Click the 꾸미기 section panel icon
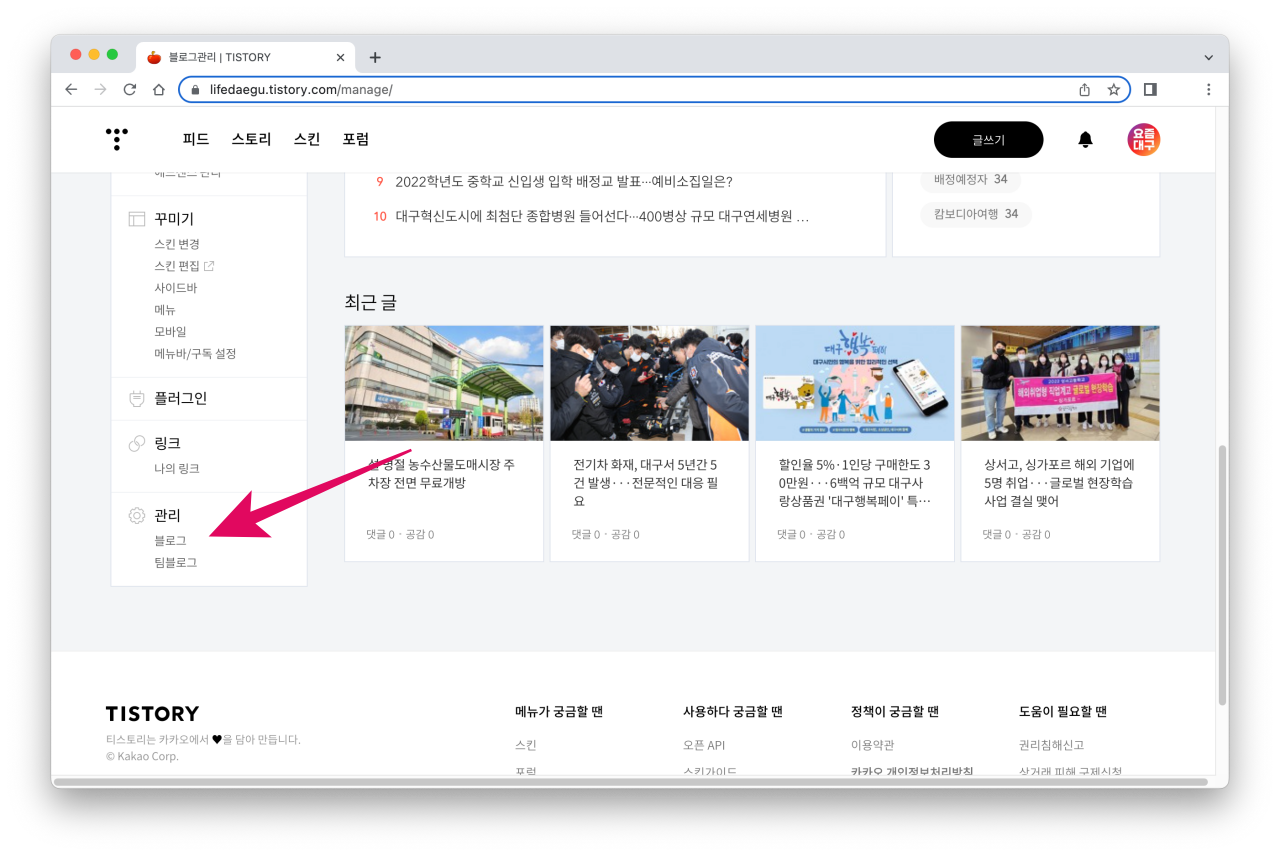This screenshot has height=856, width=1280. (x=135, y=217)
